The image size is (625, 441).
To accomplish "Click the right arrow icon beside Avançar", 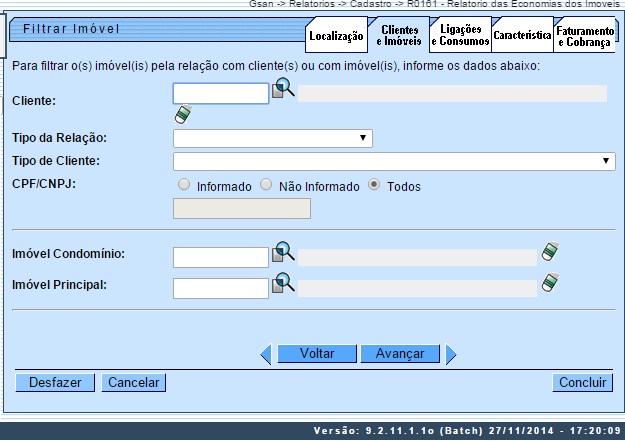I will click(x=451, y=353).
